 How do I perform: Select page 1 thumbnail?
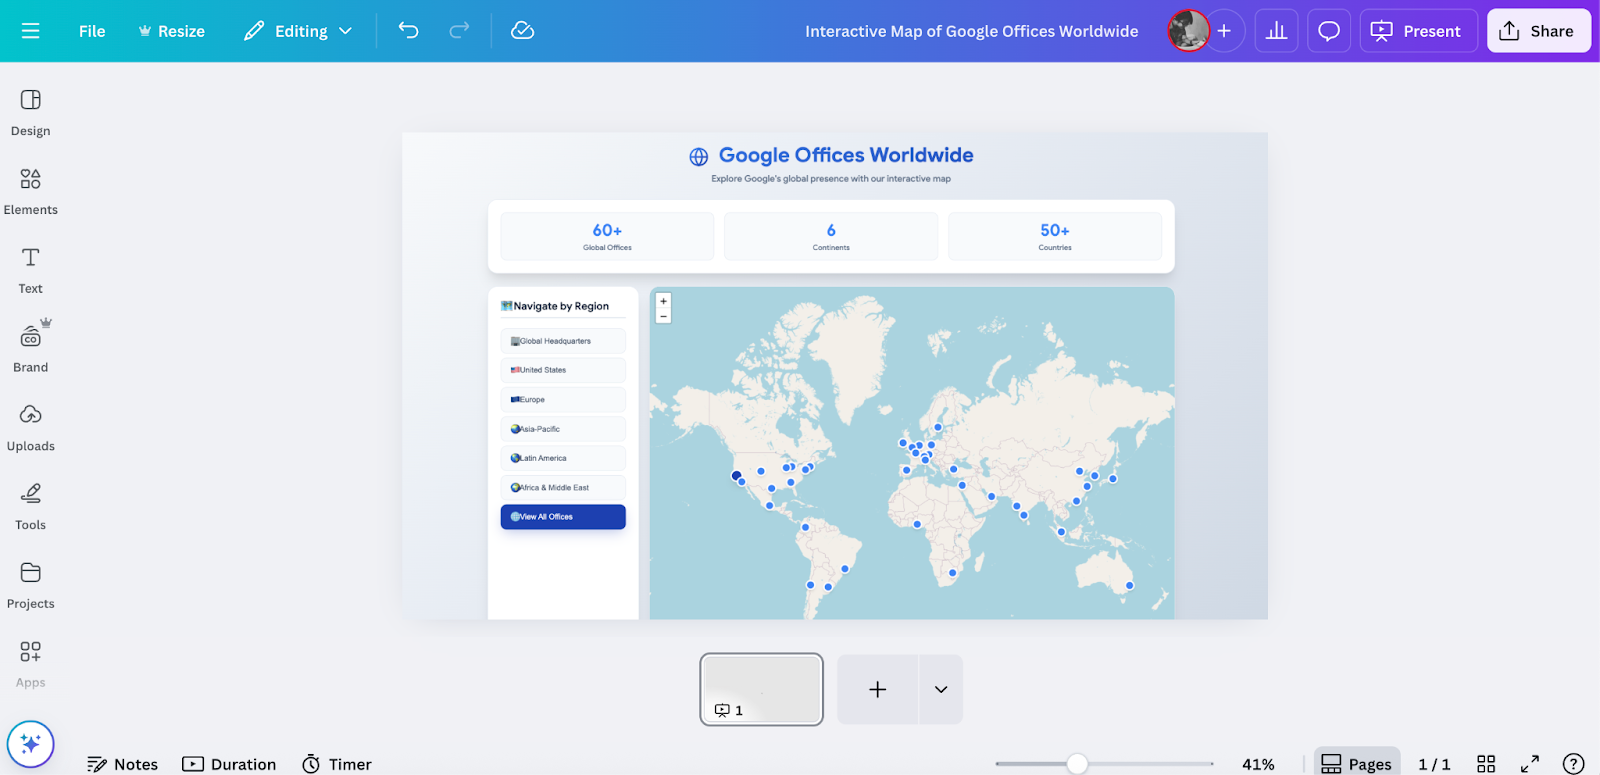761,689
